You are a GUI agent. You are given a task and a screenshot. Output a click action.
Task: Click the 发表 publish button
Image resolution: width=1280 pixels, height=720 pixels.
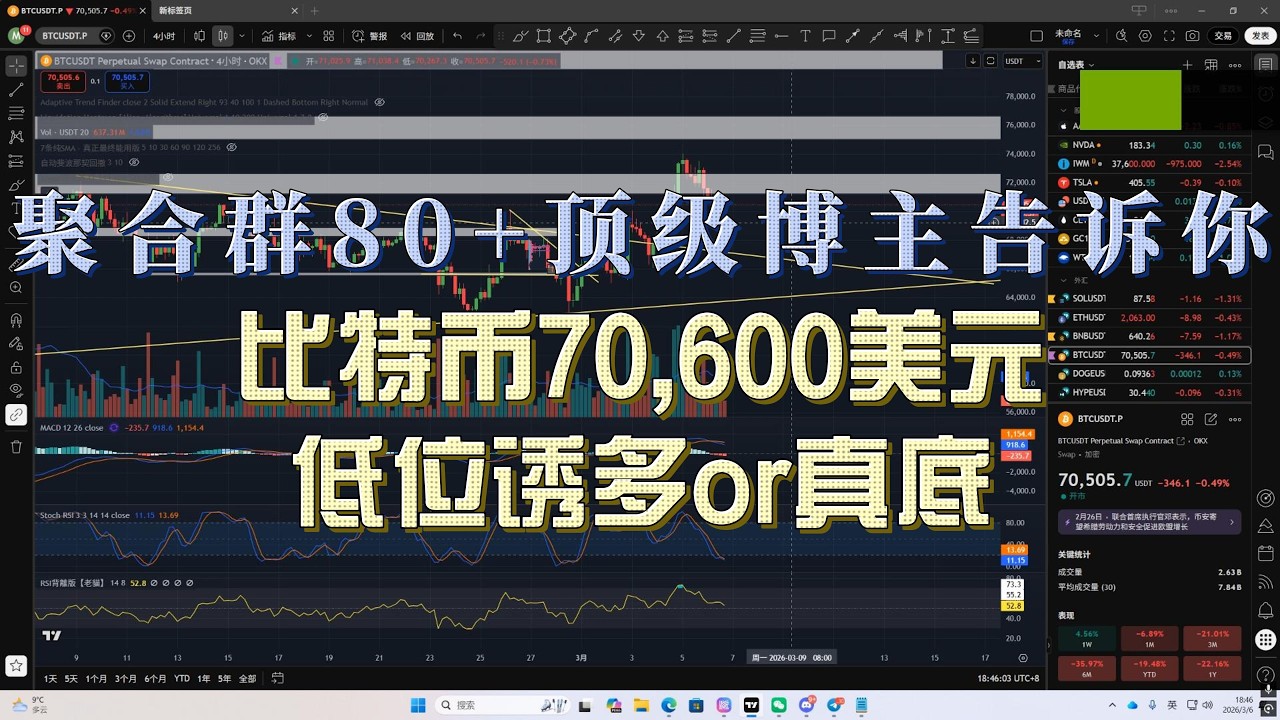pyautogui.click(x=1260, y=35)
